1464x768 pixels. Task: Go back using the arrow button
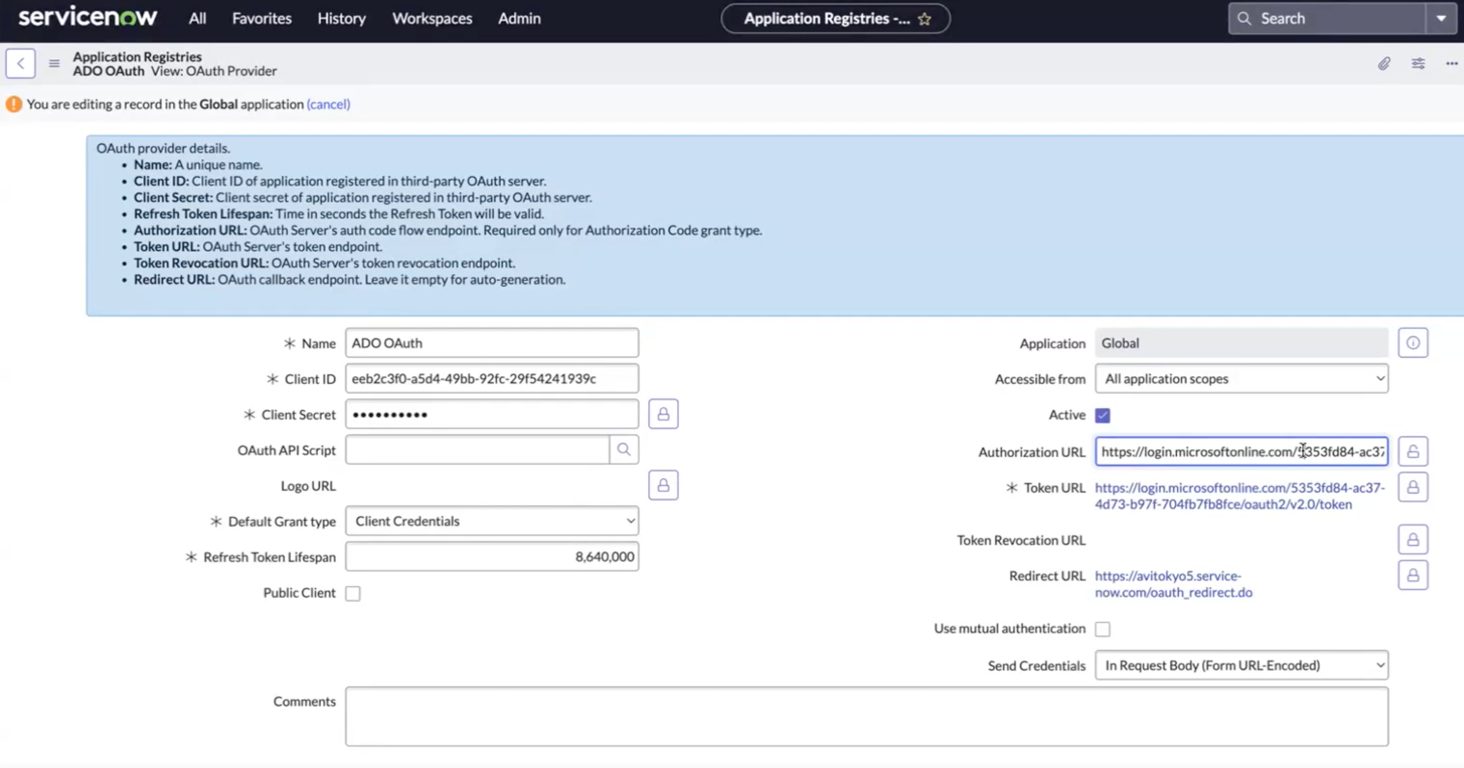point(20,63)
